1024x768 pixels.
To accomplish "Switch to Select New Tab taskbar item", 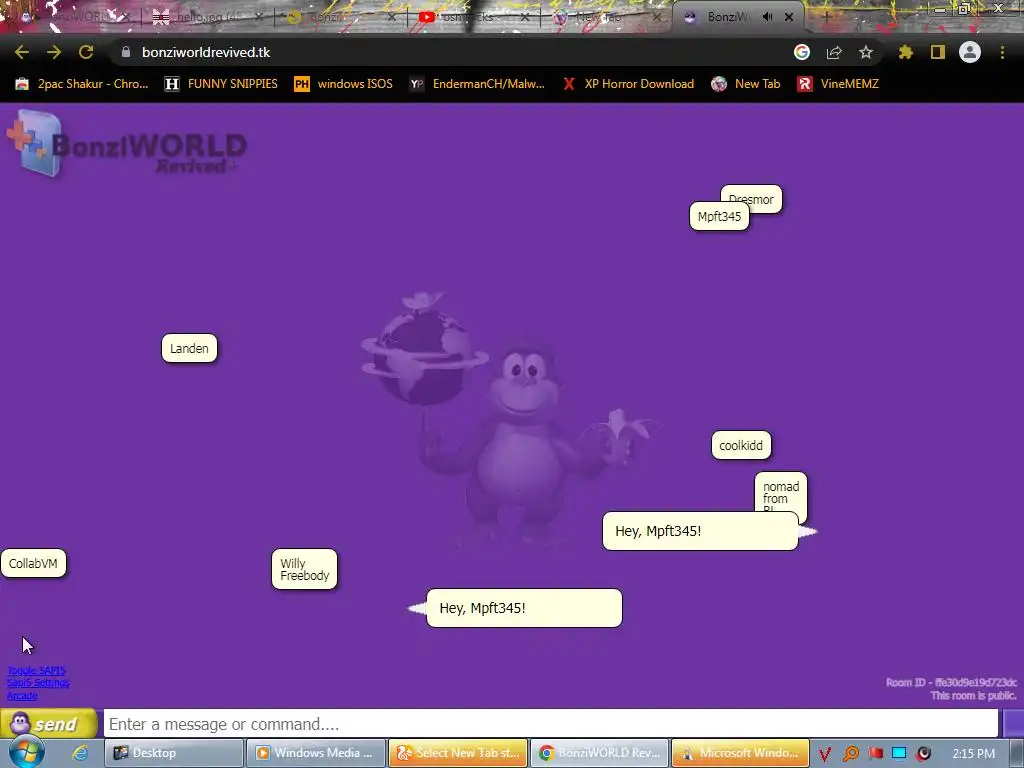I will tap(458, 753).
